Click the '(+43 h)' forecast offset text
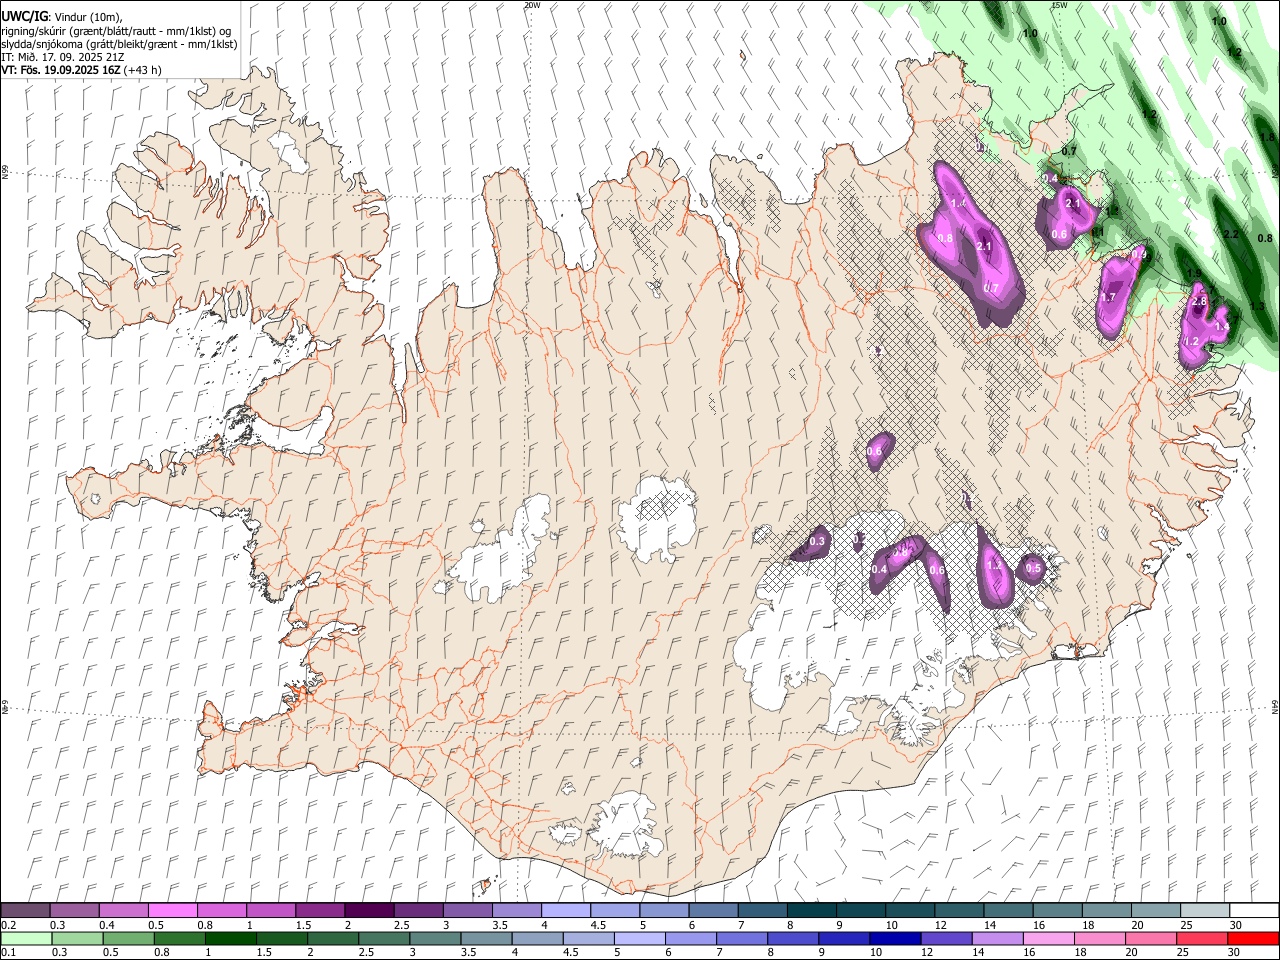This screenshot has height=960, width=1280. 143,70
